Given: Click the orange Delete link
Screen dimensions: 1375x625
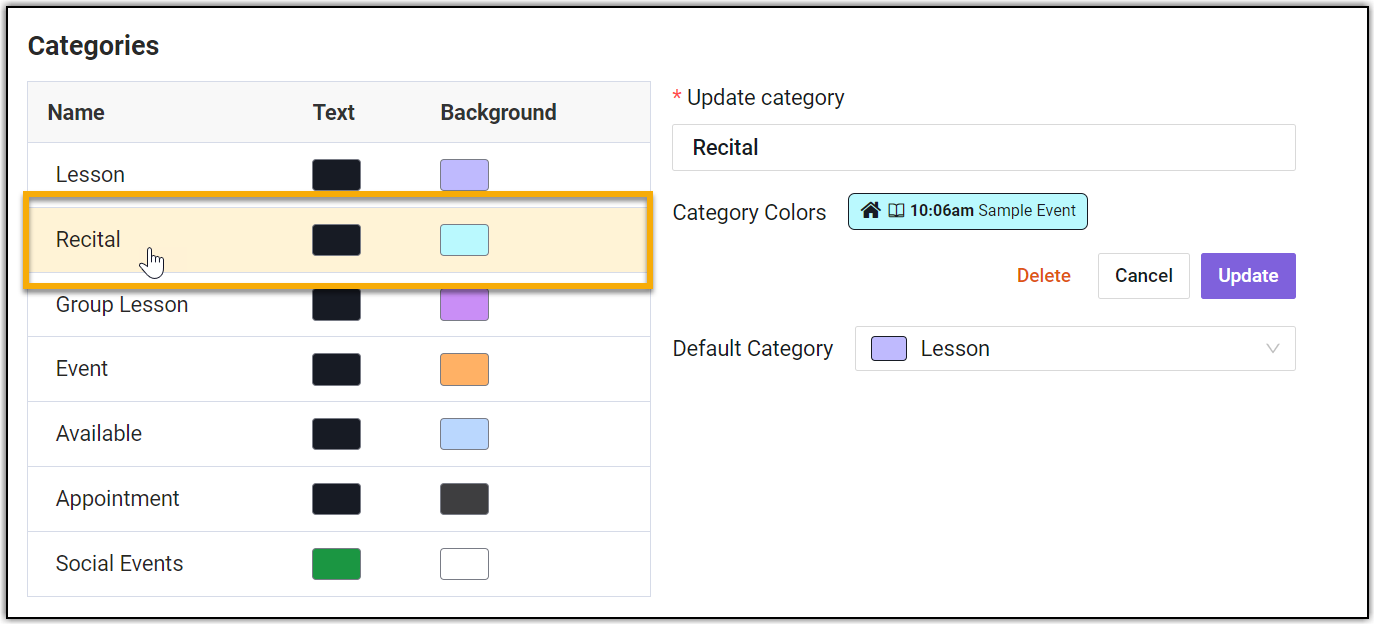Looking at the screenshot, I should click(1043, 276).
